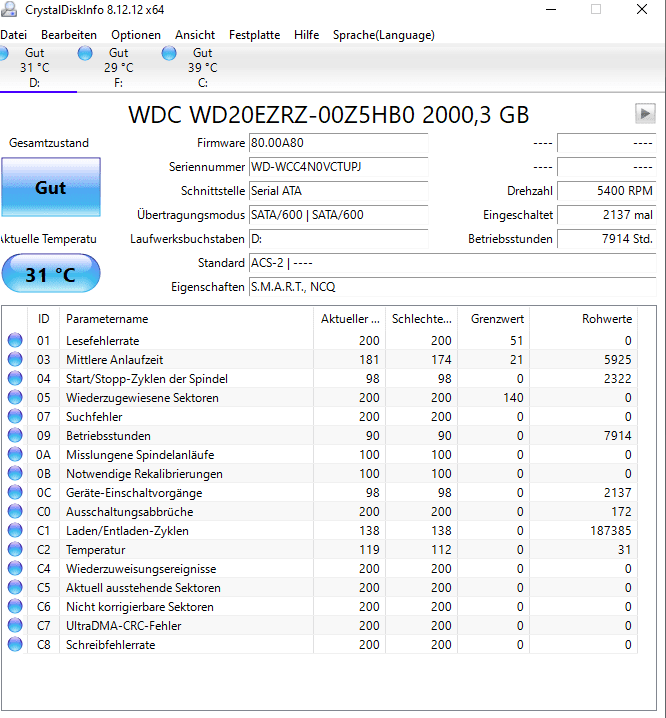This screenshot has width=666, height=718.
Task: Click status orb for Misslungene Spindelanläufe row
Action: click(15, 454)
